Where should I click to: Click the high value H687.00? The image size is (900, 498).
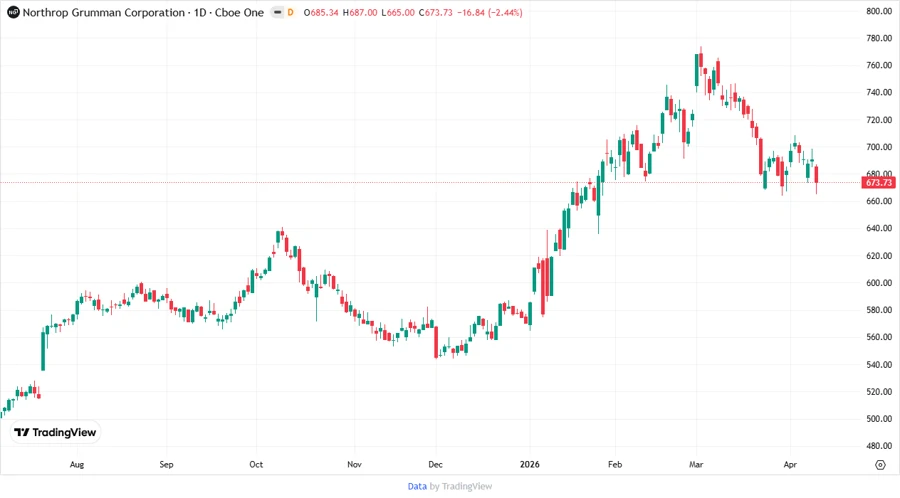[x=360, y=13]
